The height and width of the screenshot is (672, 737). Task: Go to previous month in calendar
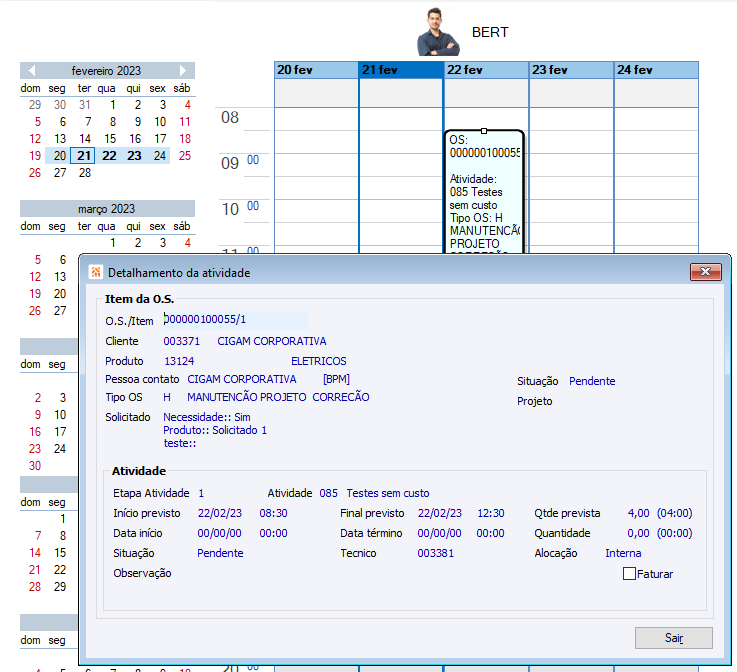[x=31, y=70]
